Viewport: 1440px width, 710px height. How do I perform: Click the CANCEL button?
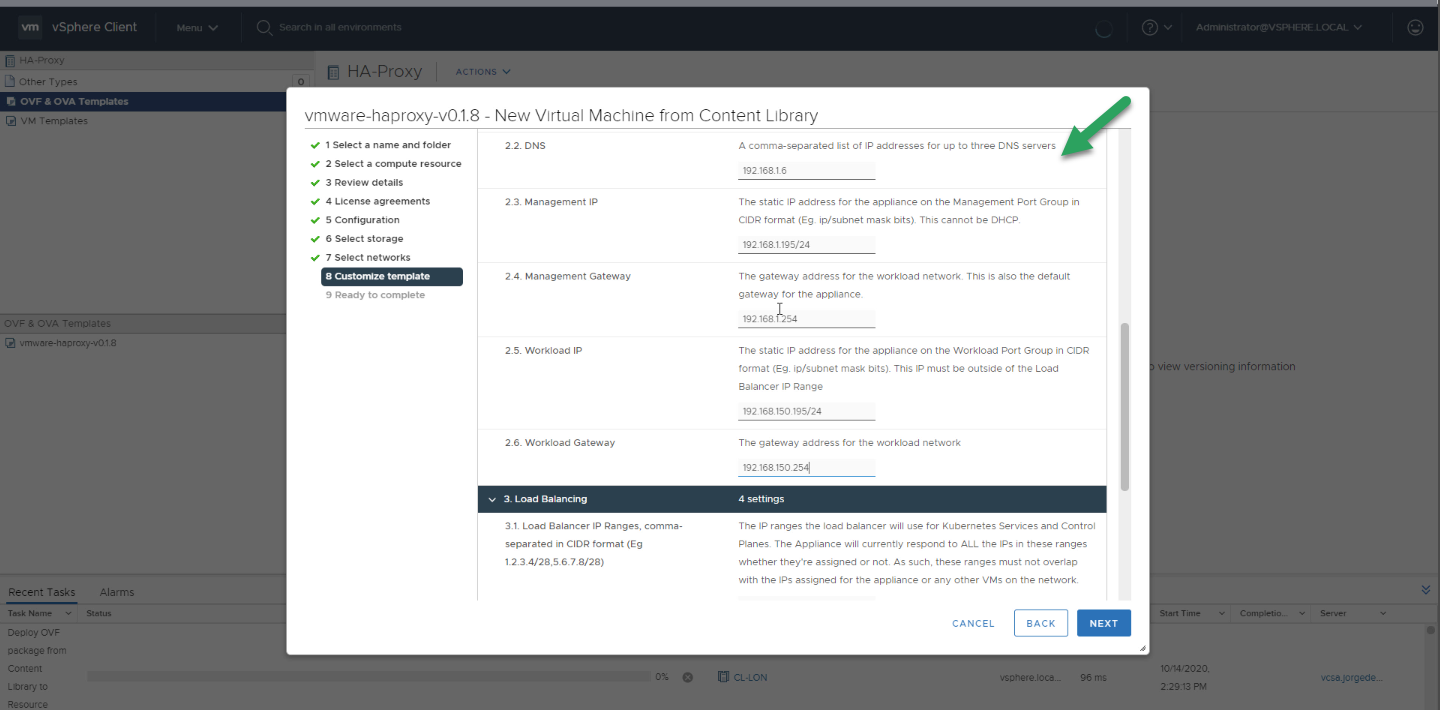(973, 623)
